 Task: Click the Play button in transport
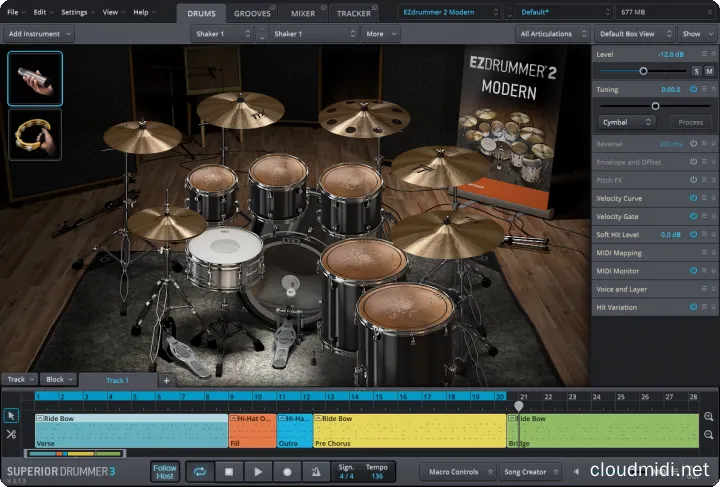tap(258, 471)
